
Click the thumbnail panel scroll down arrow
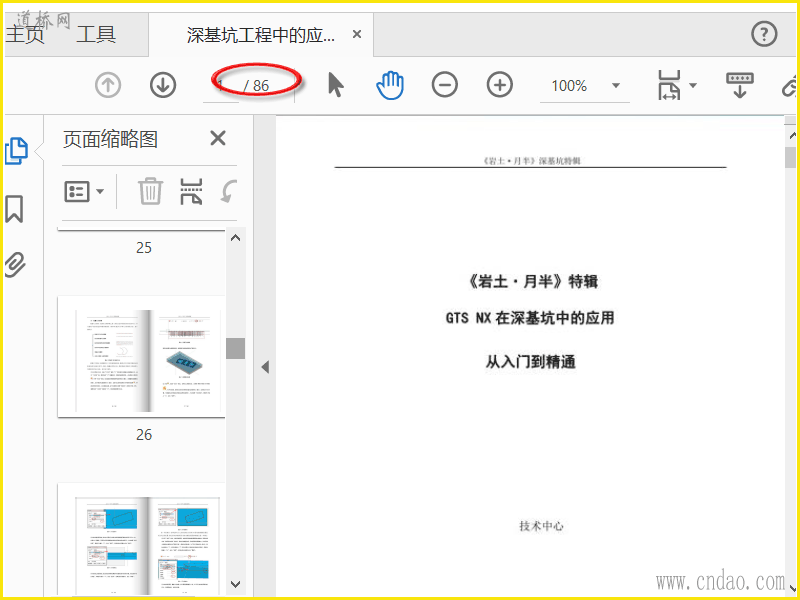236,584
